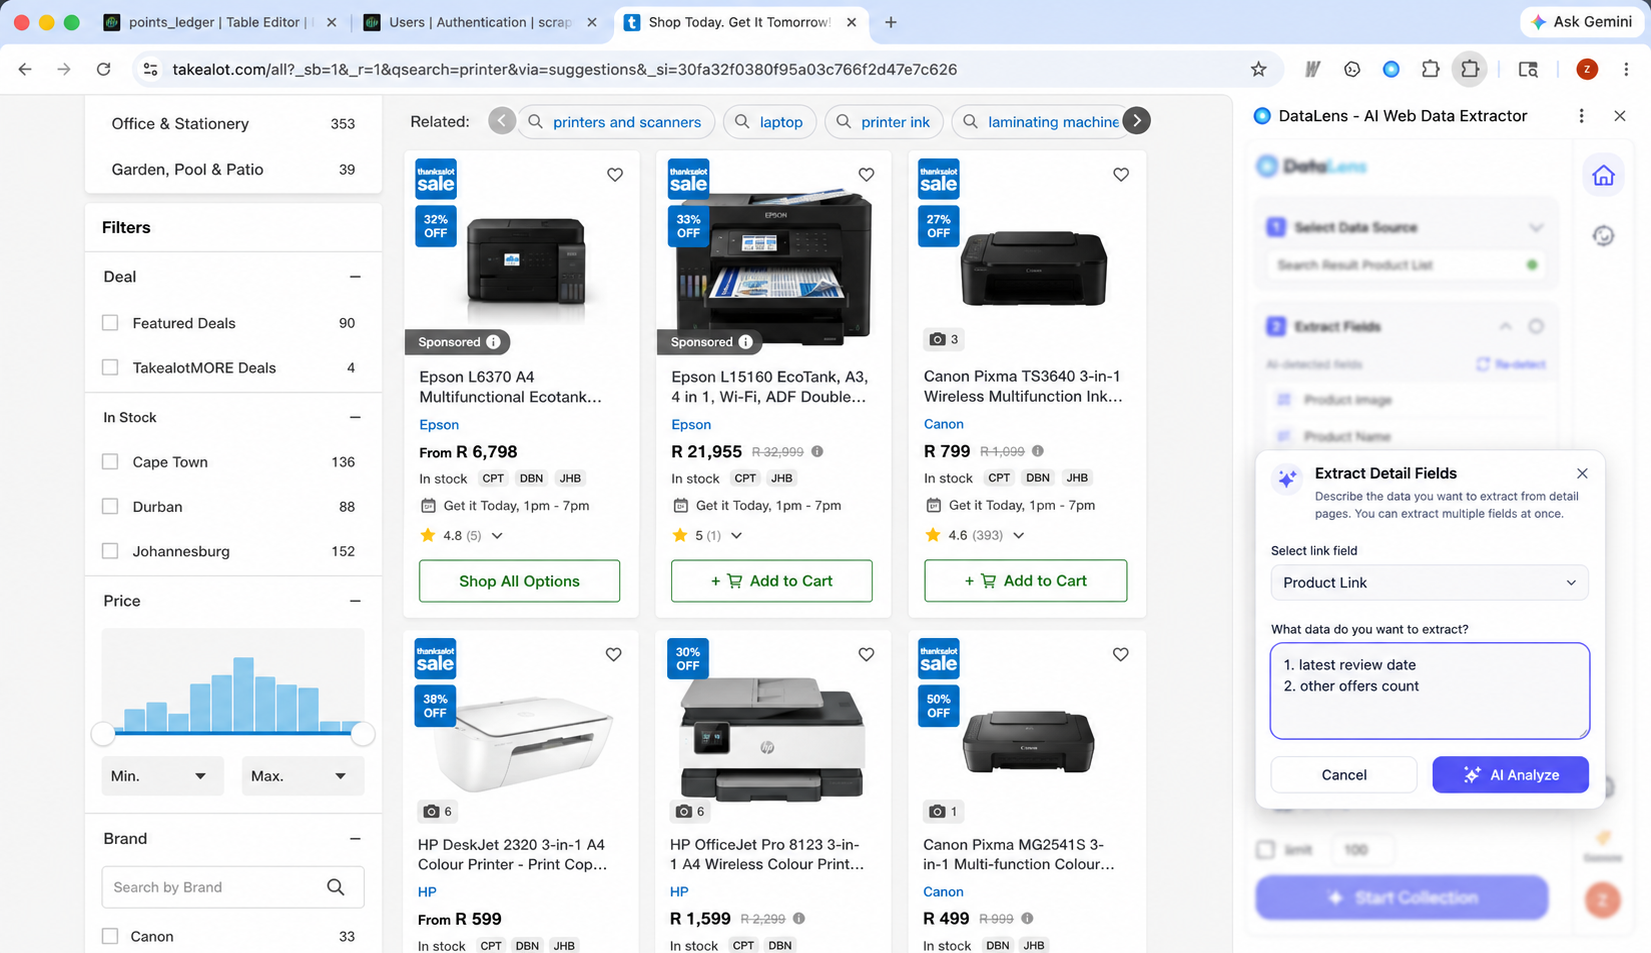The image size is (1651, 953).
Task: Tick the Durban stock checkbox
Action: 110,507
